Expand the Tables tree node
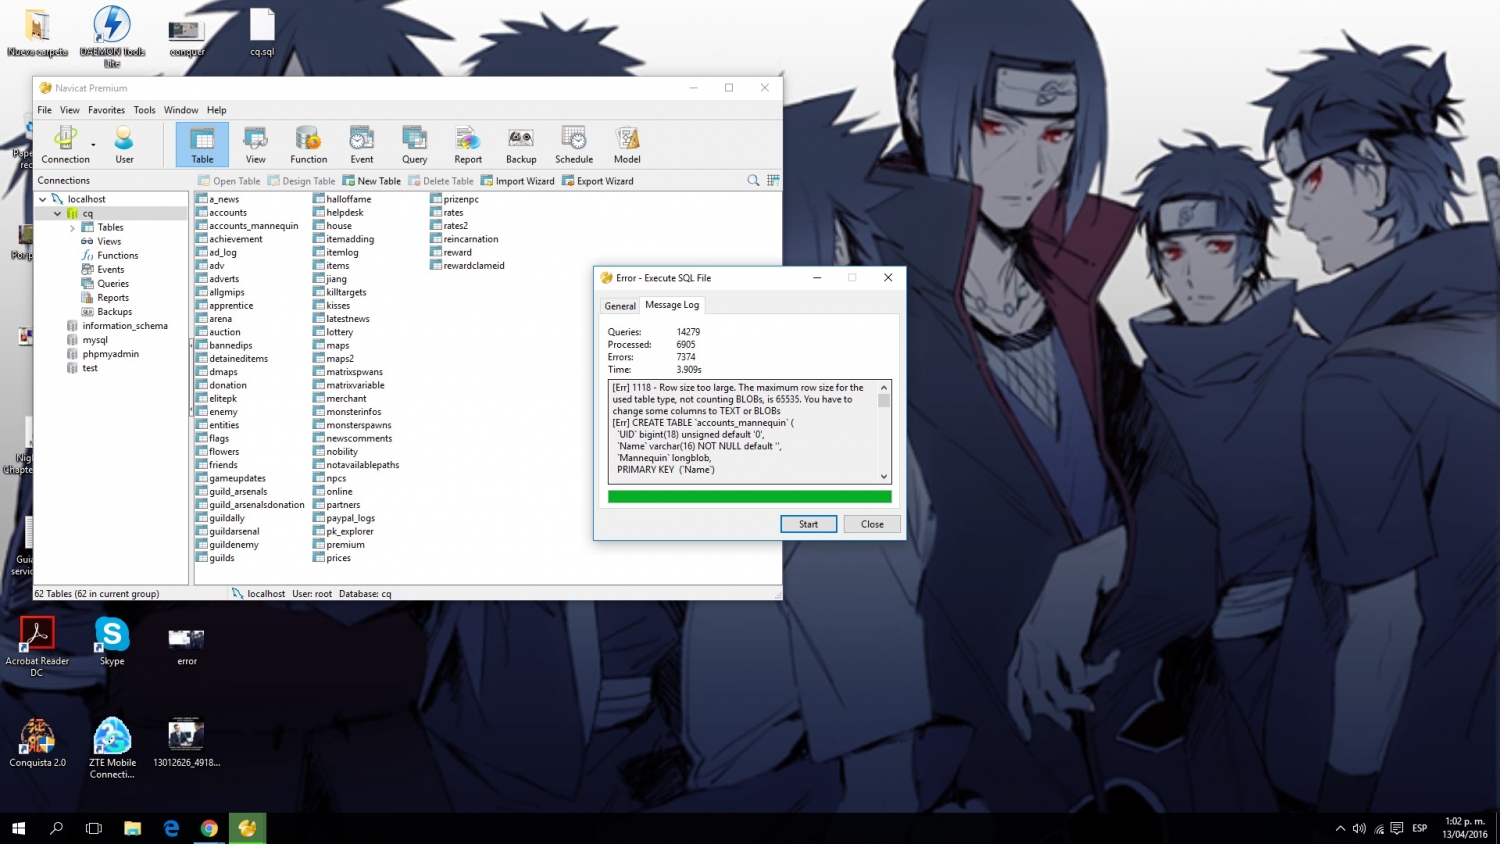Viewport: 1500px width, 844px height. pos(72,228)
